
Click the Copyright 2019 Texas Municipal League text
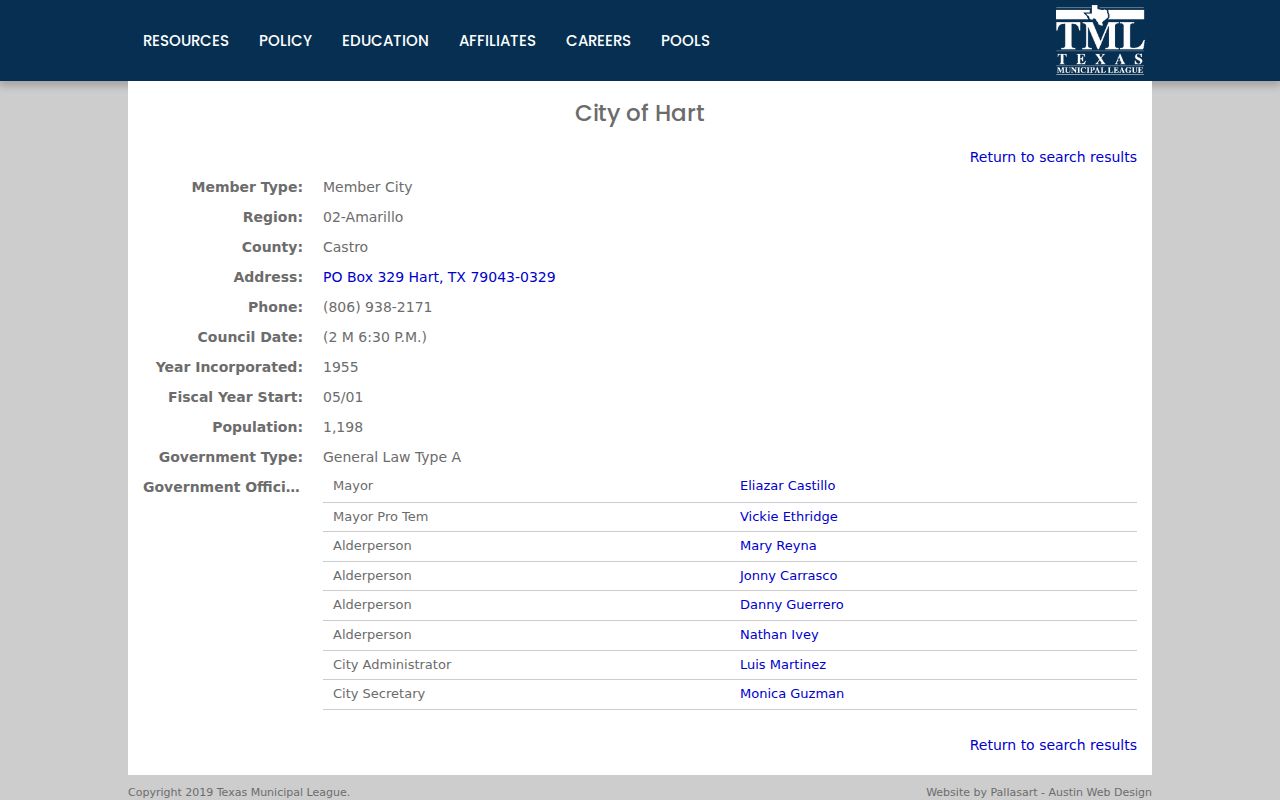click(x=239, y=792)
